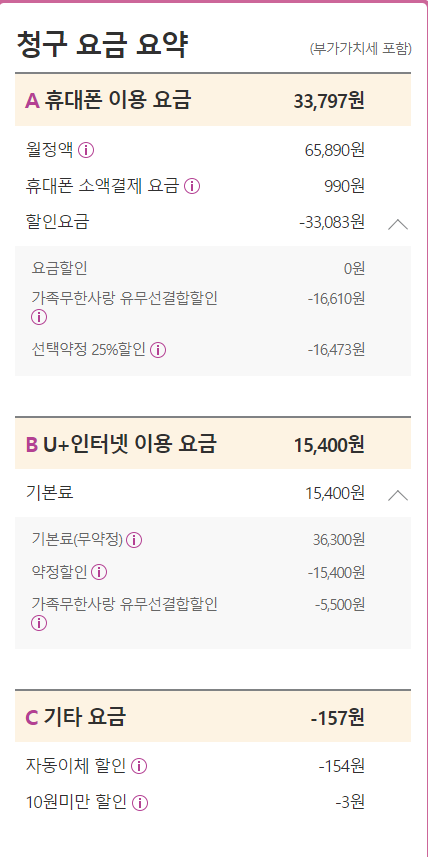This screenshot has height=857, width=428.
Task: Open info icon next to 기본료(무약정)
Action: pos(134,541)
